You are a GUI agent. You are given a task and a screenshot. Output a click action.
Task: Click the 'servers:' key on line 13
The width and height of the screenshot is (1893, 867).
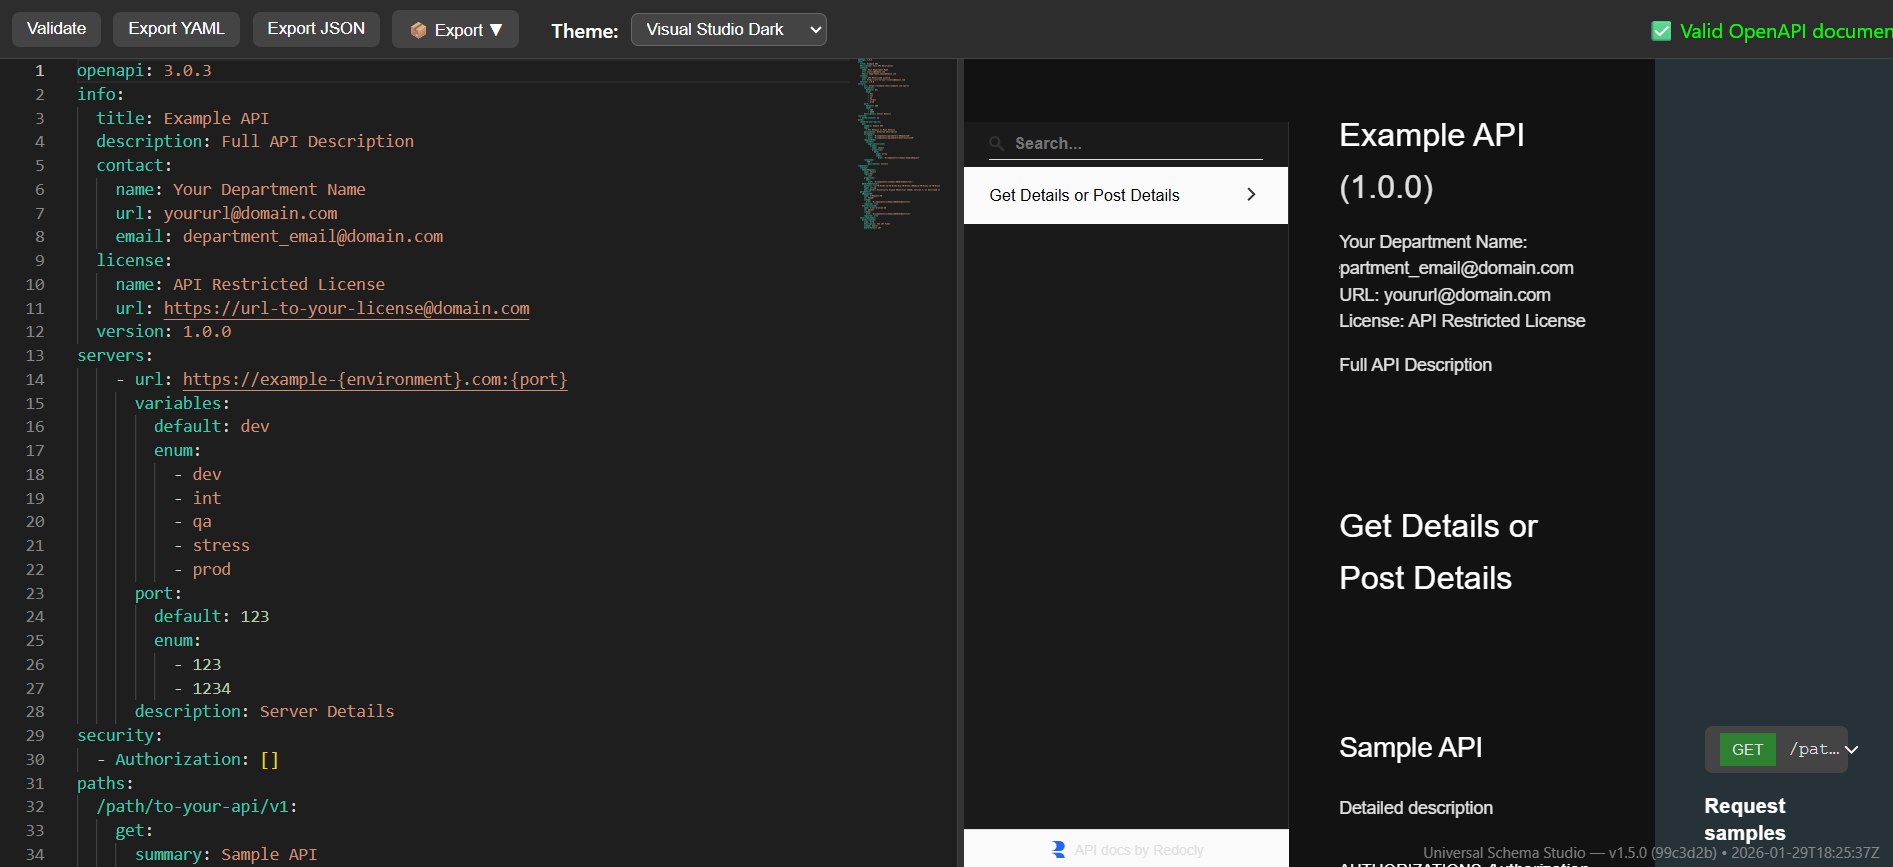[x=115, y=355]
